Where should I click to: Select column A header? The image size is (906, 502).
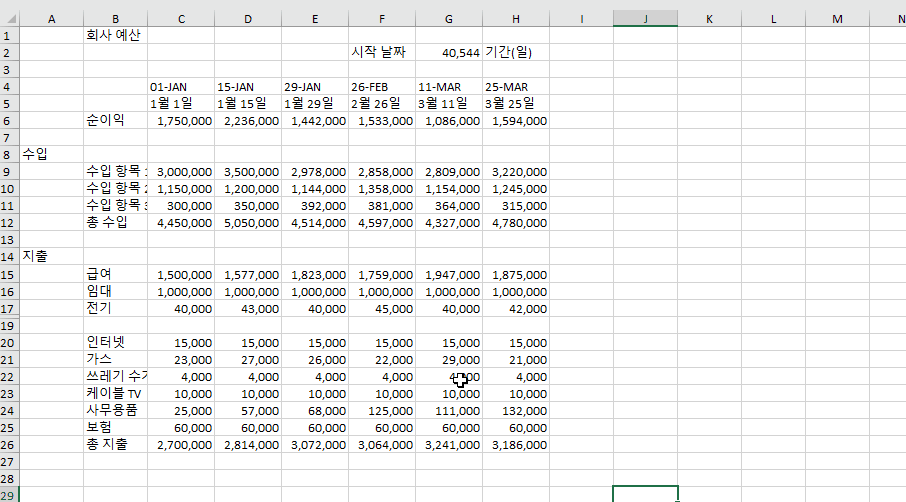(x=51, y=19)
